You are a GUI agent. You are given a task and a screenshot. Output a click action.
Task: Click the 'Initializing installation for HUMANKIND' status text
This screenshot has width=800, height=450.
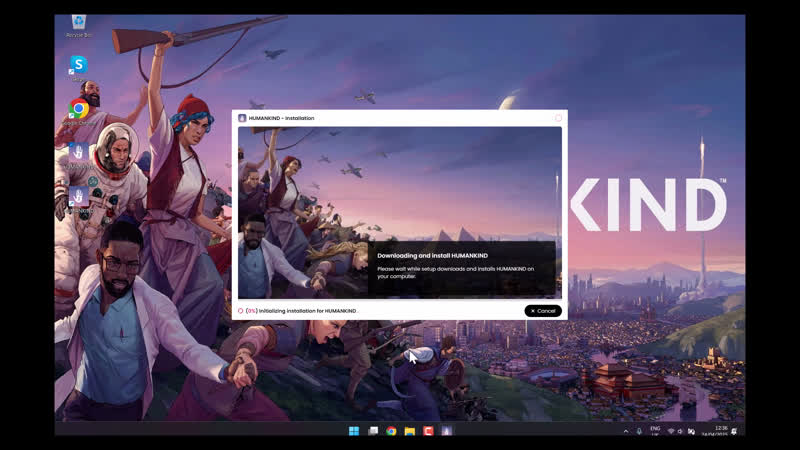(308, 311)
